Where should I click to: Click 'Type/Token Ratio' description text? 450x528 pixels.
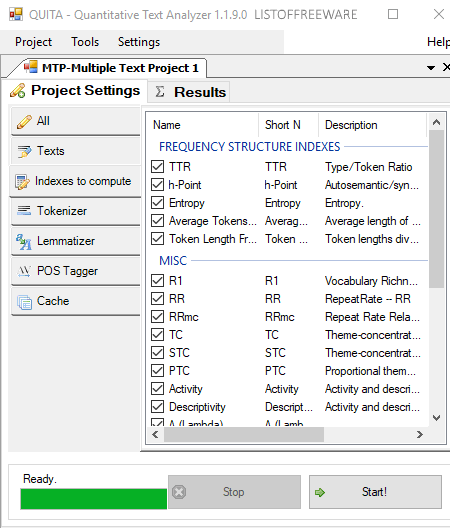click(x=368, y=167)
